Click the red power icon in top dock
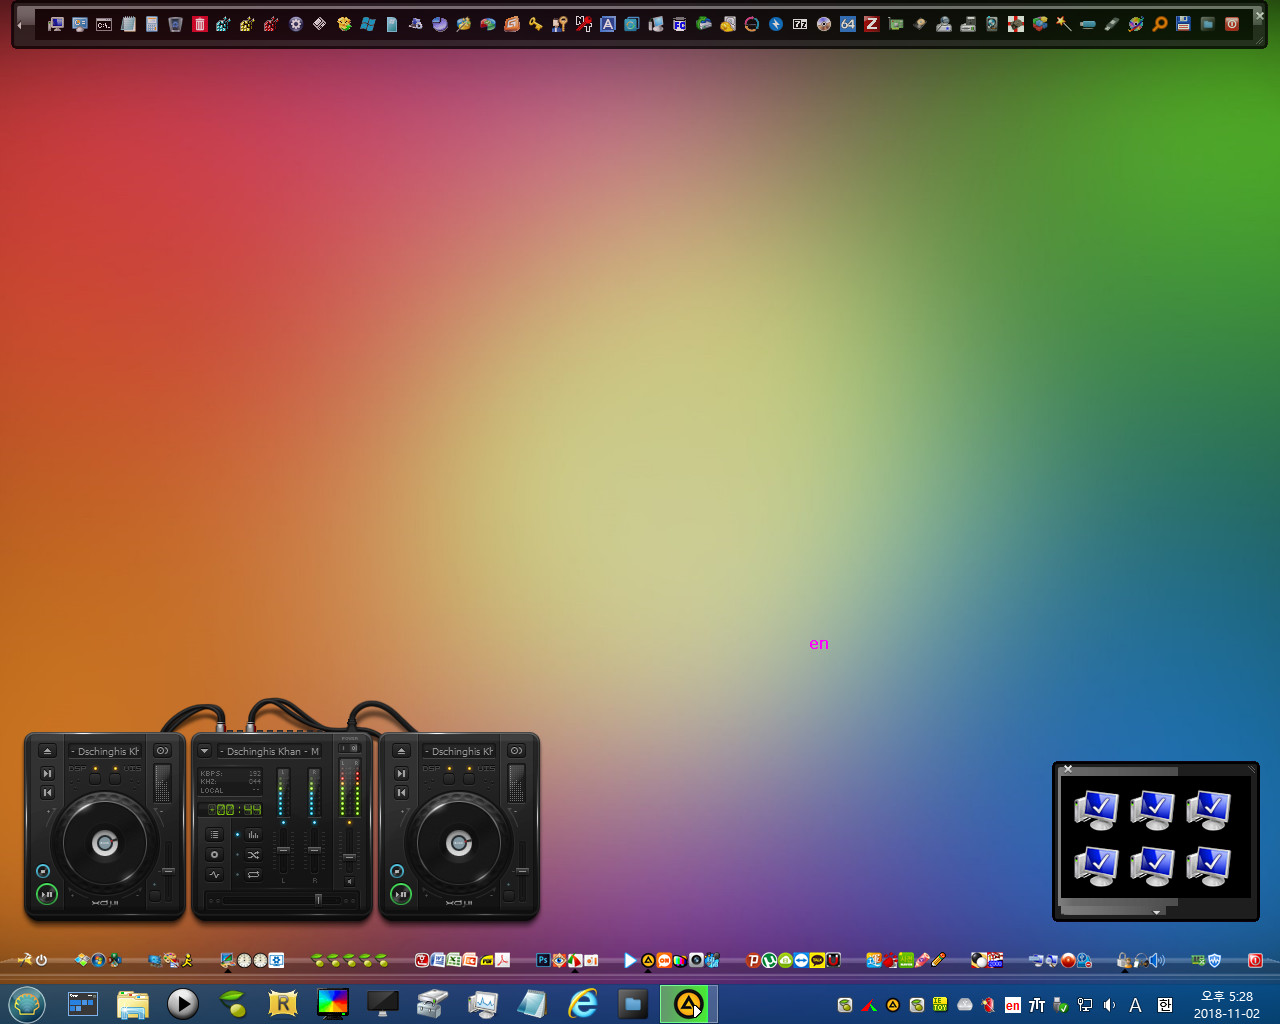This screenshot has height=1024, width=1280. 1232,24
